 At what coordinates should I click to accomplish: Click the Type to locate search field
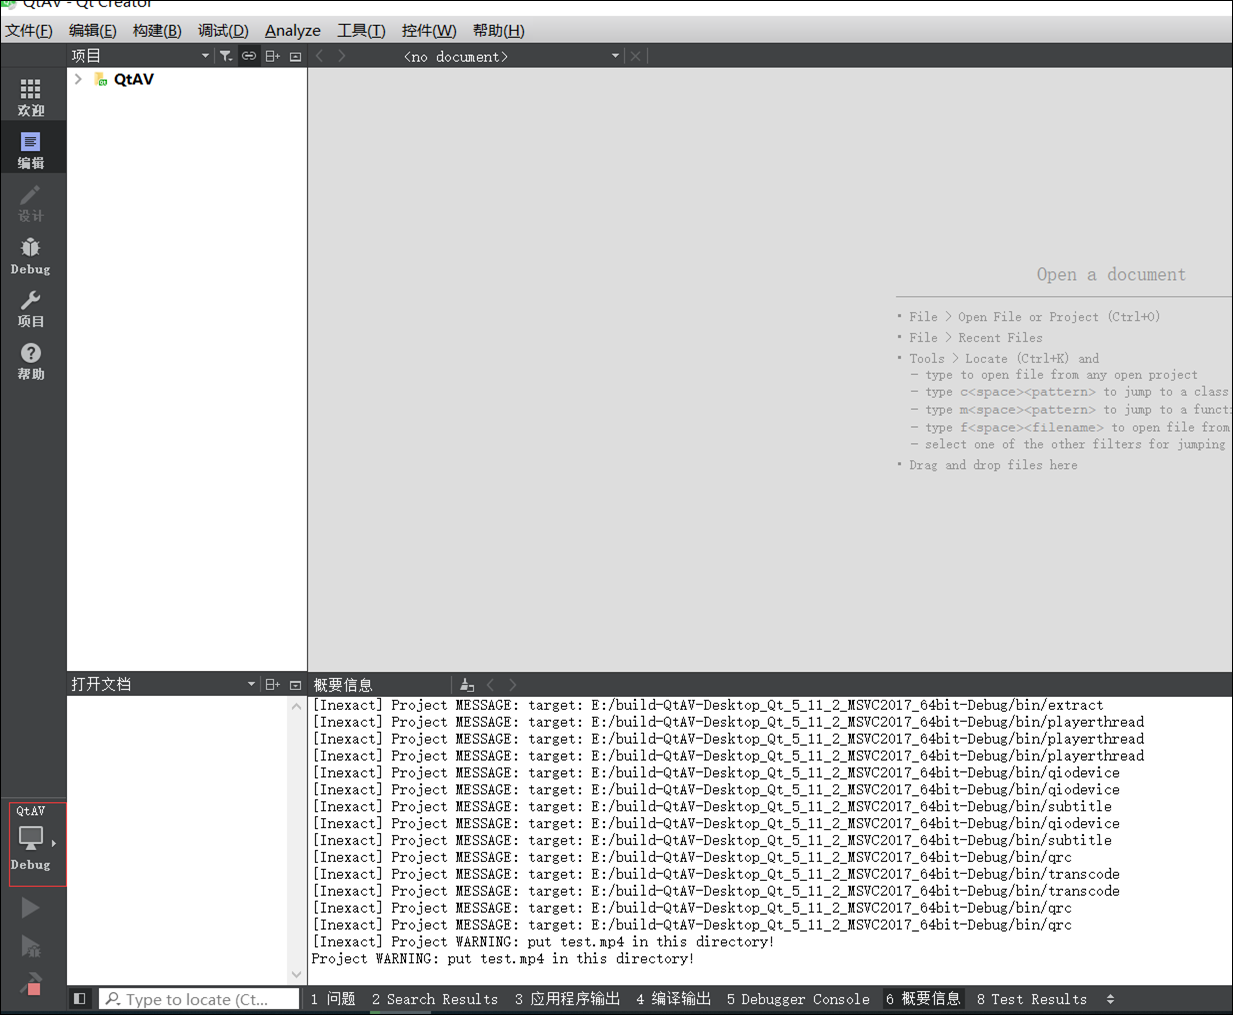pyautogui.click(x=199, y=999)
